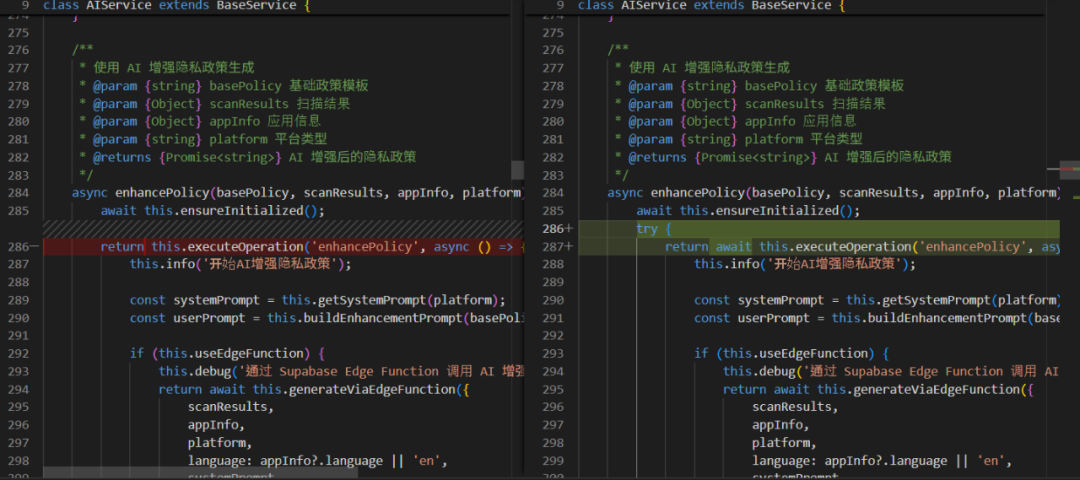The height and width of the screenshot is (480, 1080).
Task: Click 'Supabase Edge Function' debug string left pane
Action: click(358, 372)
